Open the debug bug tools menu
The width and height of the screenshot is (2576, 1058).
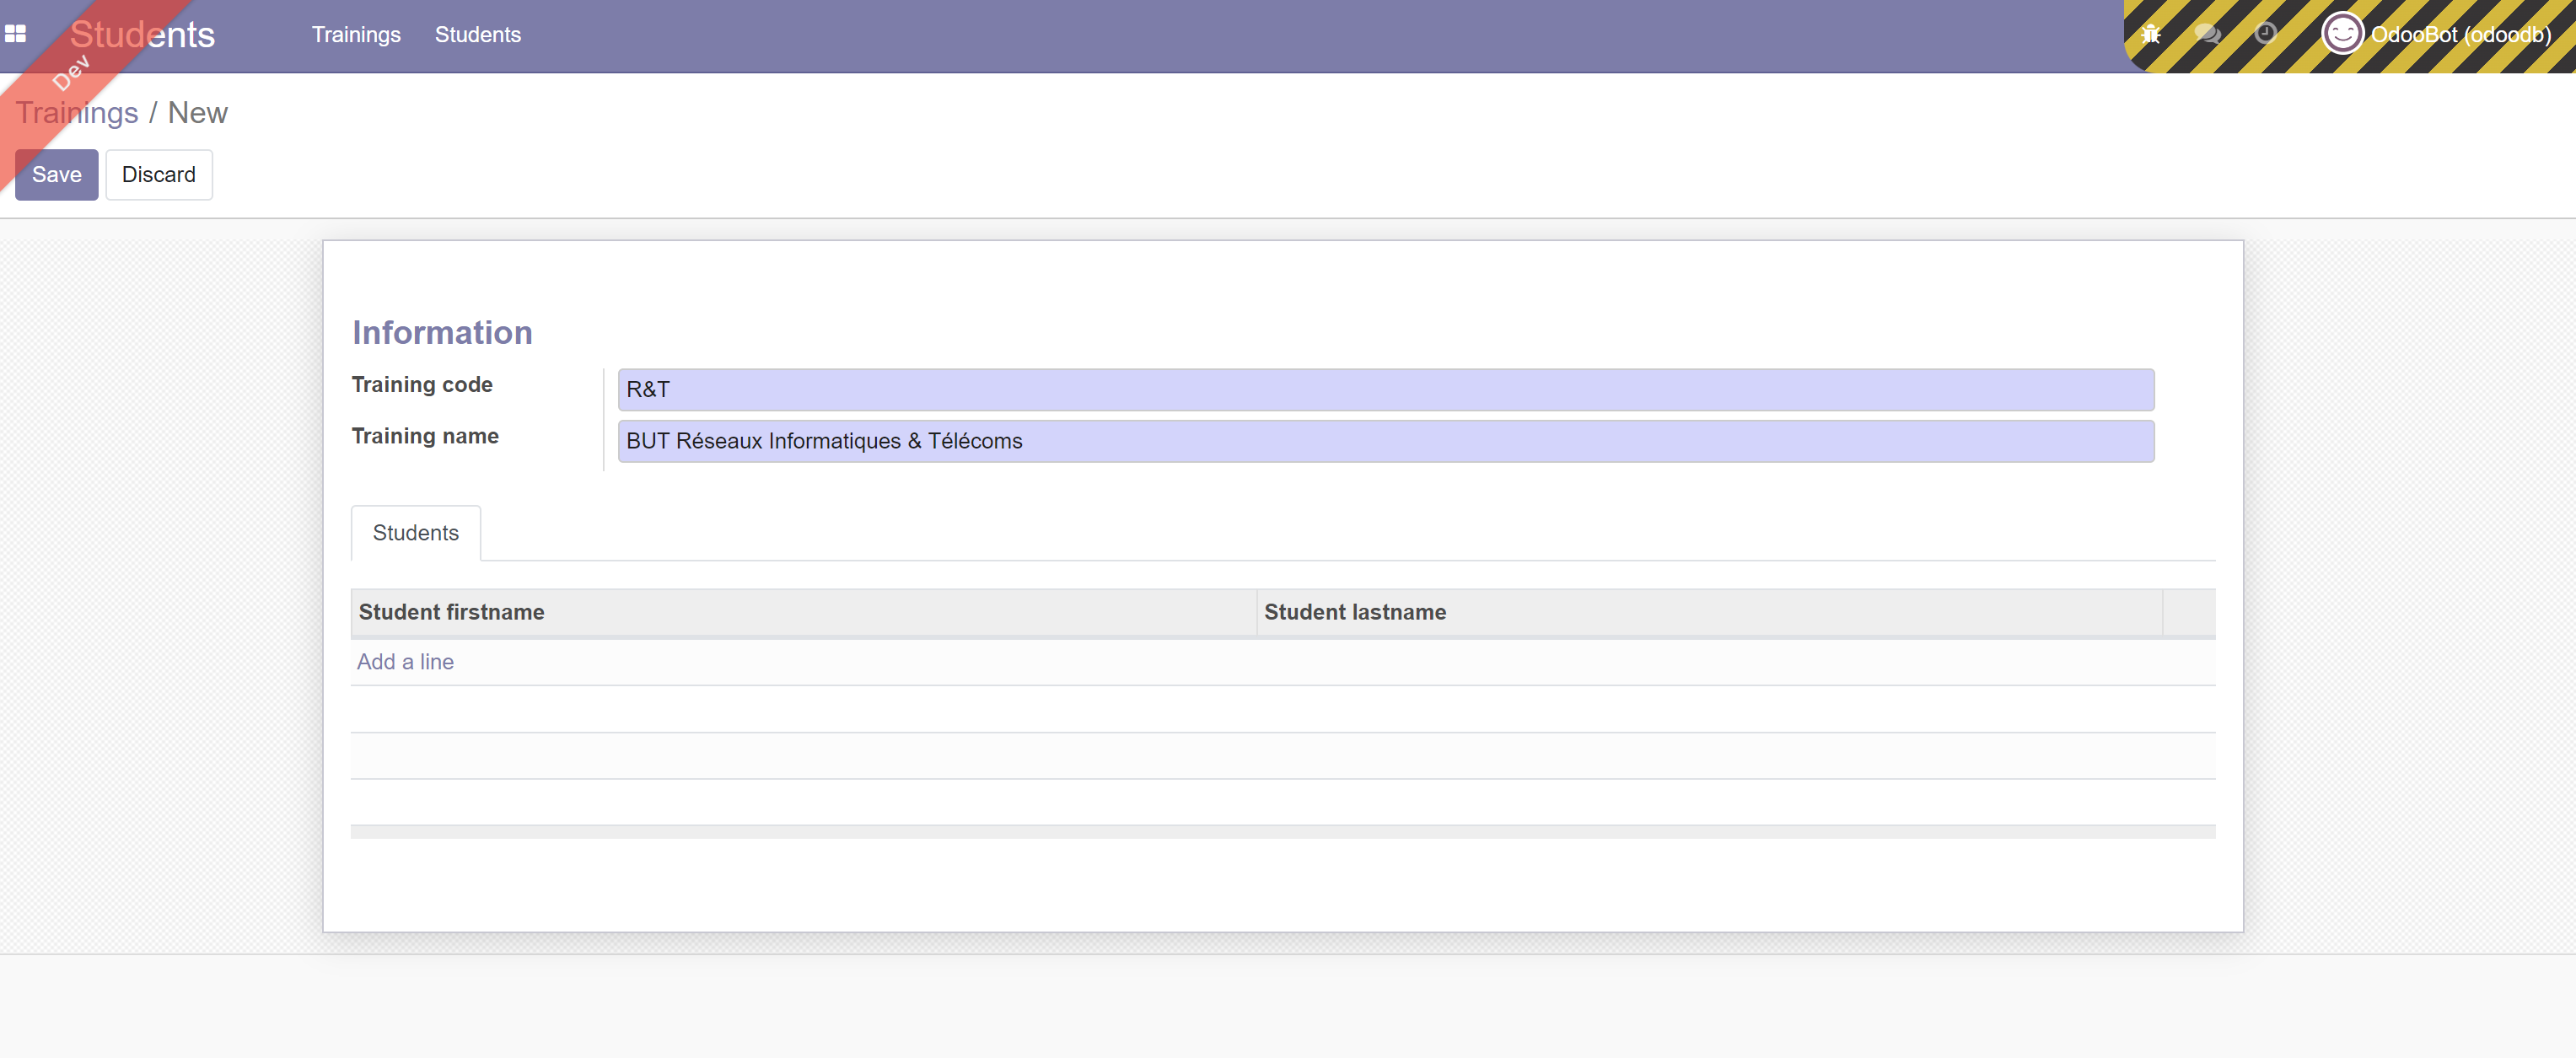[x=2151, y=34]
